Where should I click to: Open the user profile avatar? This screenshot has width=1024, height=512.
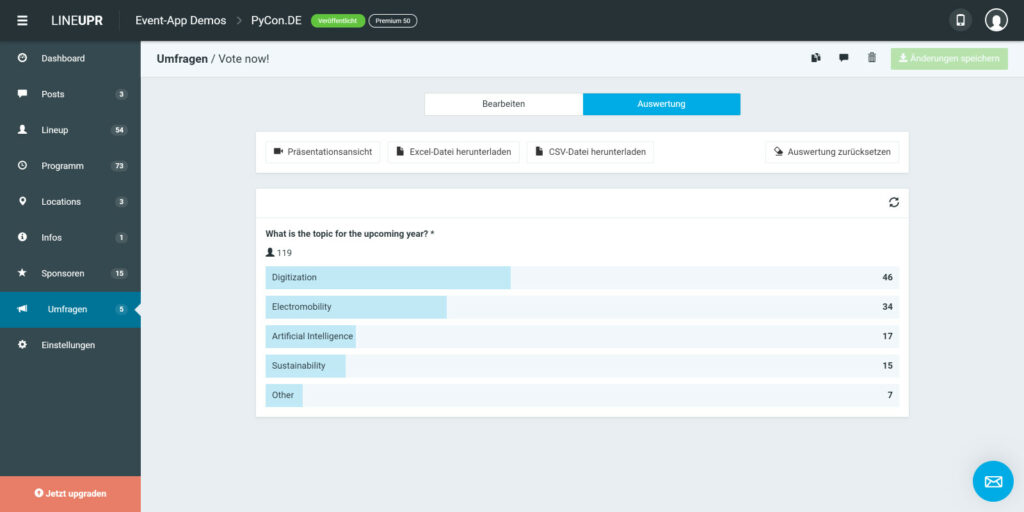(x=996, y=20)
